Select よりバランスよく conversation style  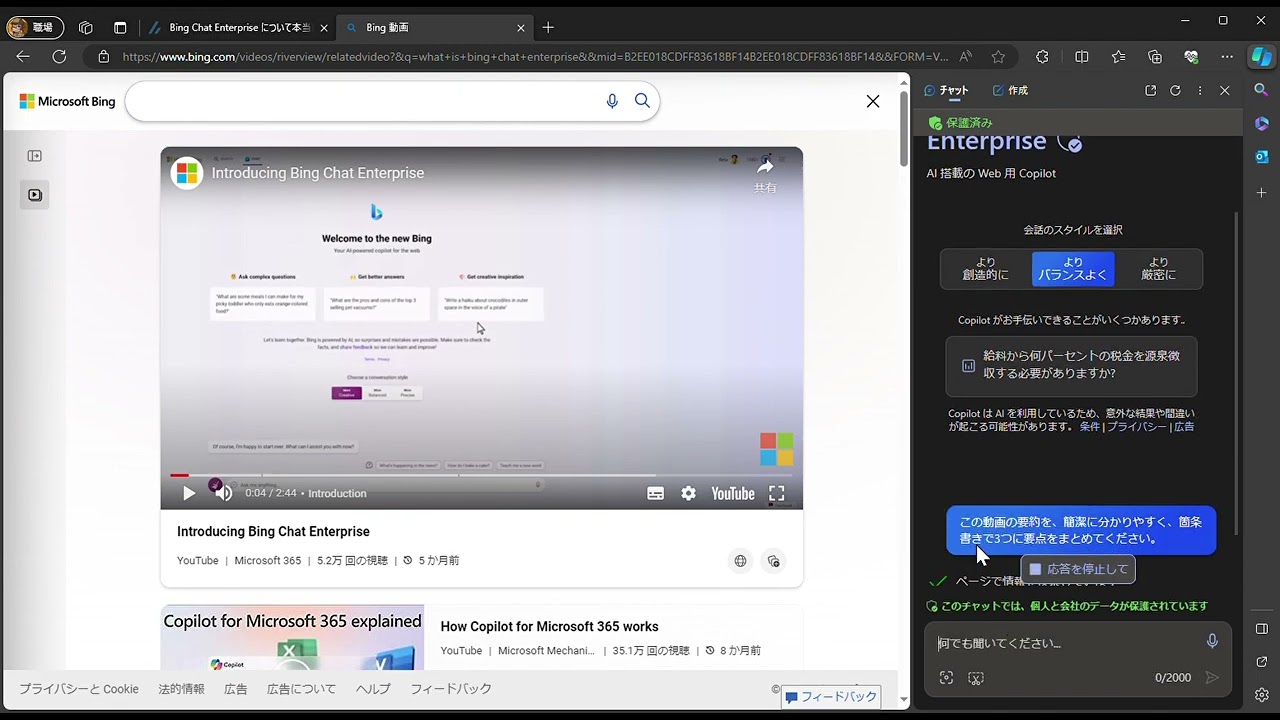pos(1073,269)
